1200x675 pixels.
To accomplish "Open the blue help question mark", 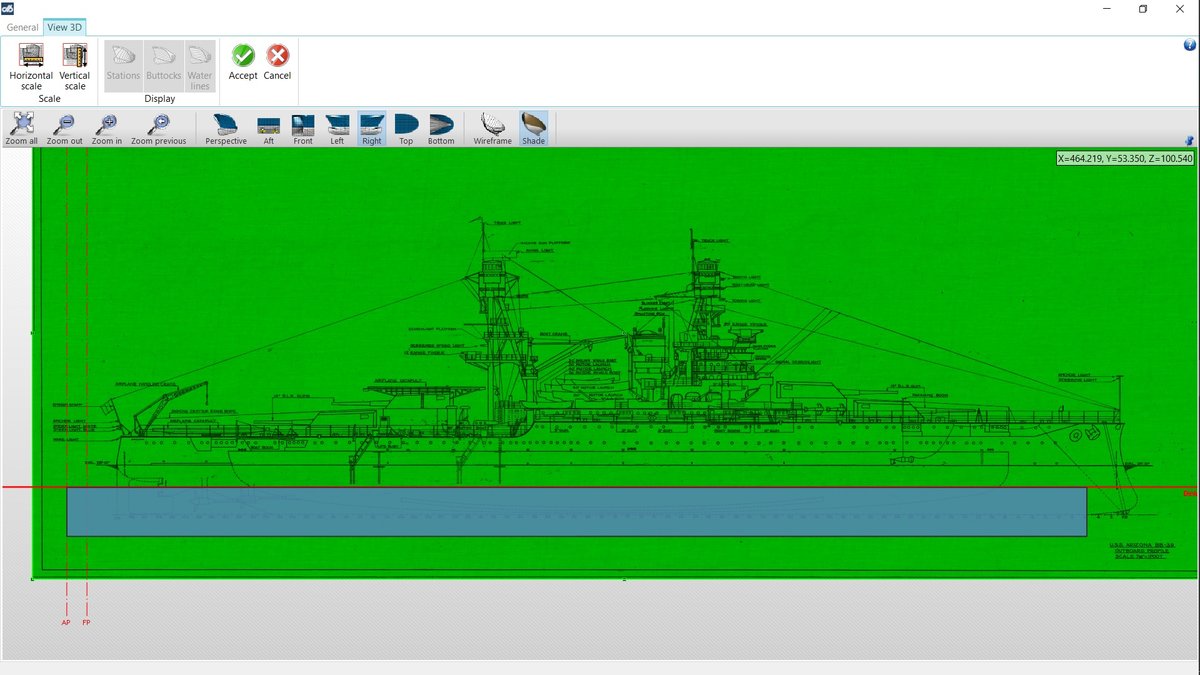I will (1189, 45).
